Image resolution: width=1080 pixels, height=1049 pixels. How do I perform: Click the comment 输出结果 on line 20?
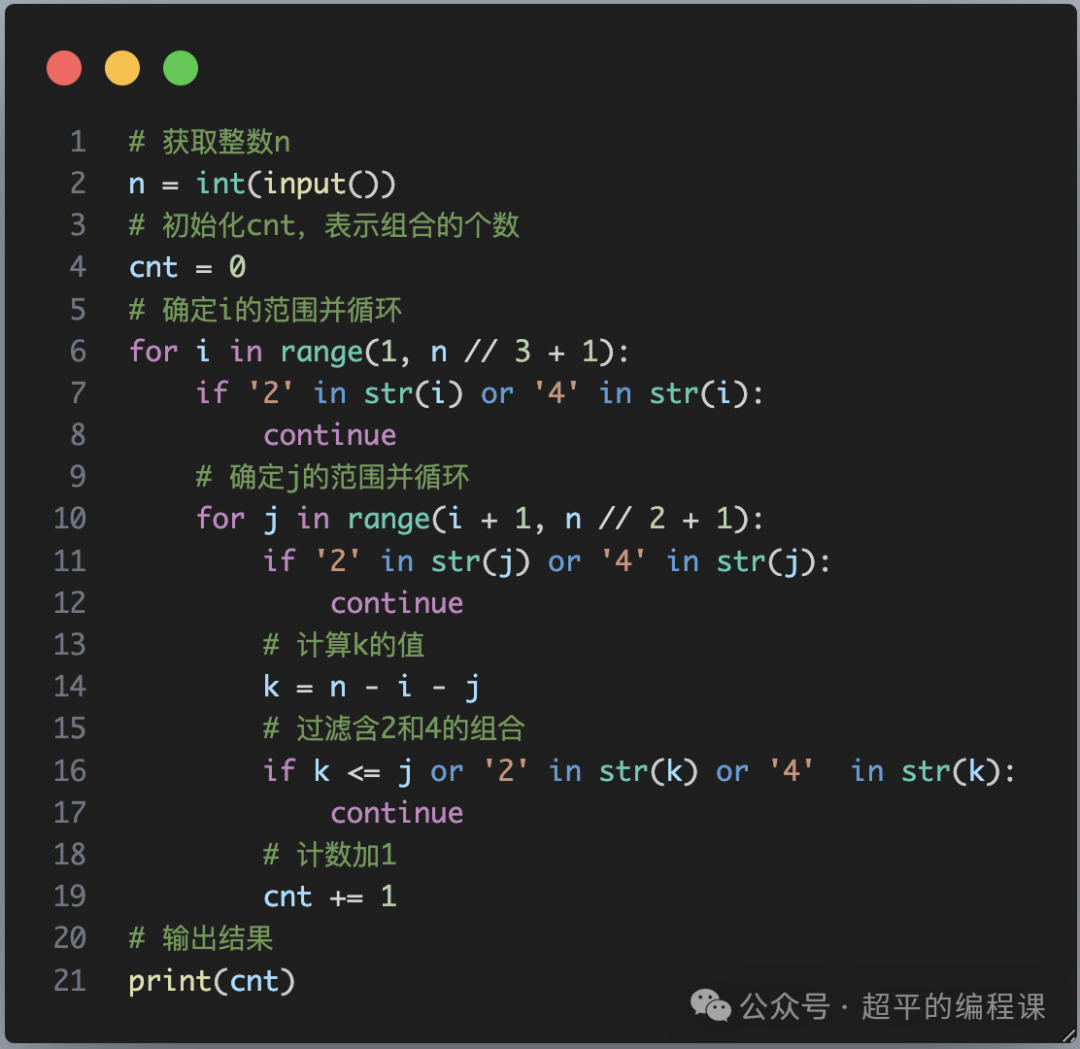point(200,938)
